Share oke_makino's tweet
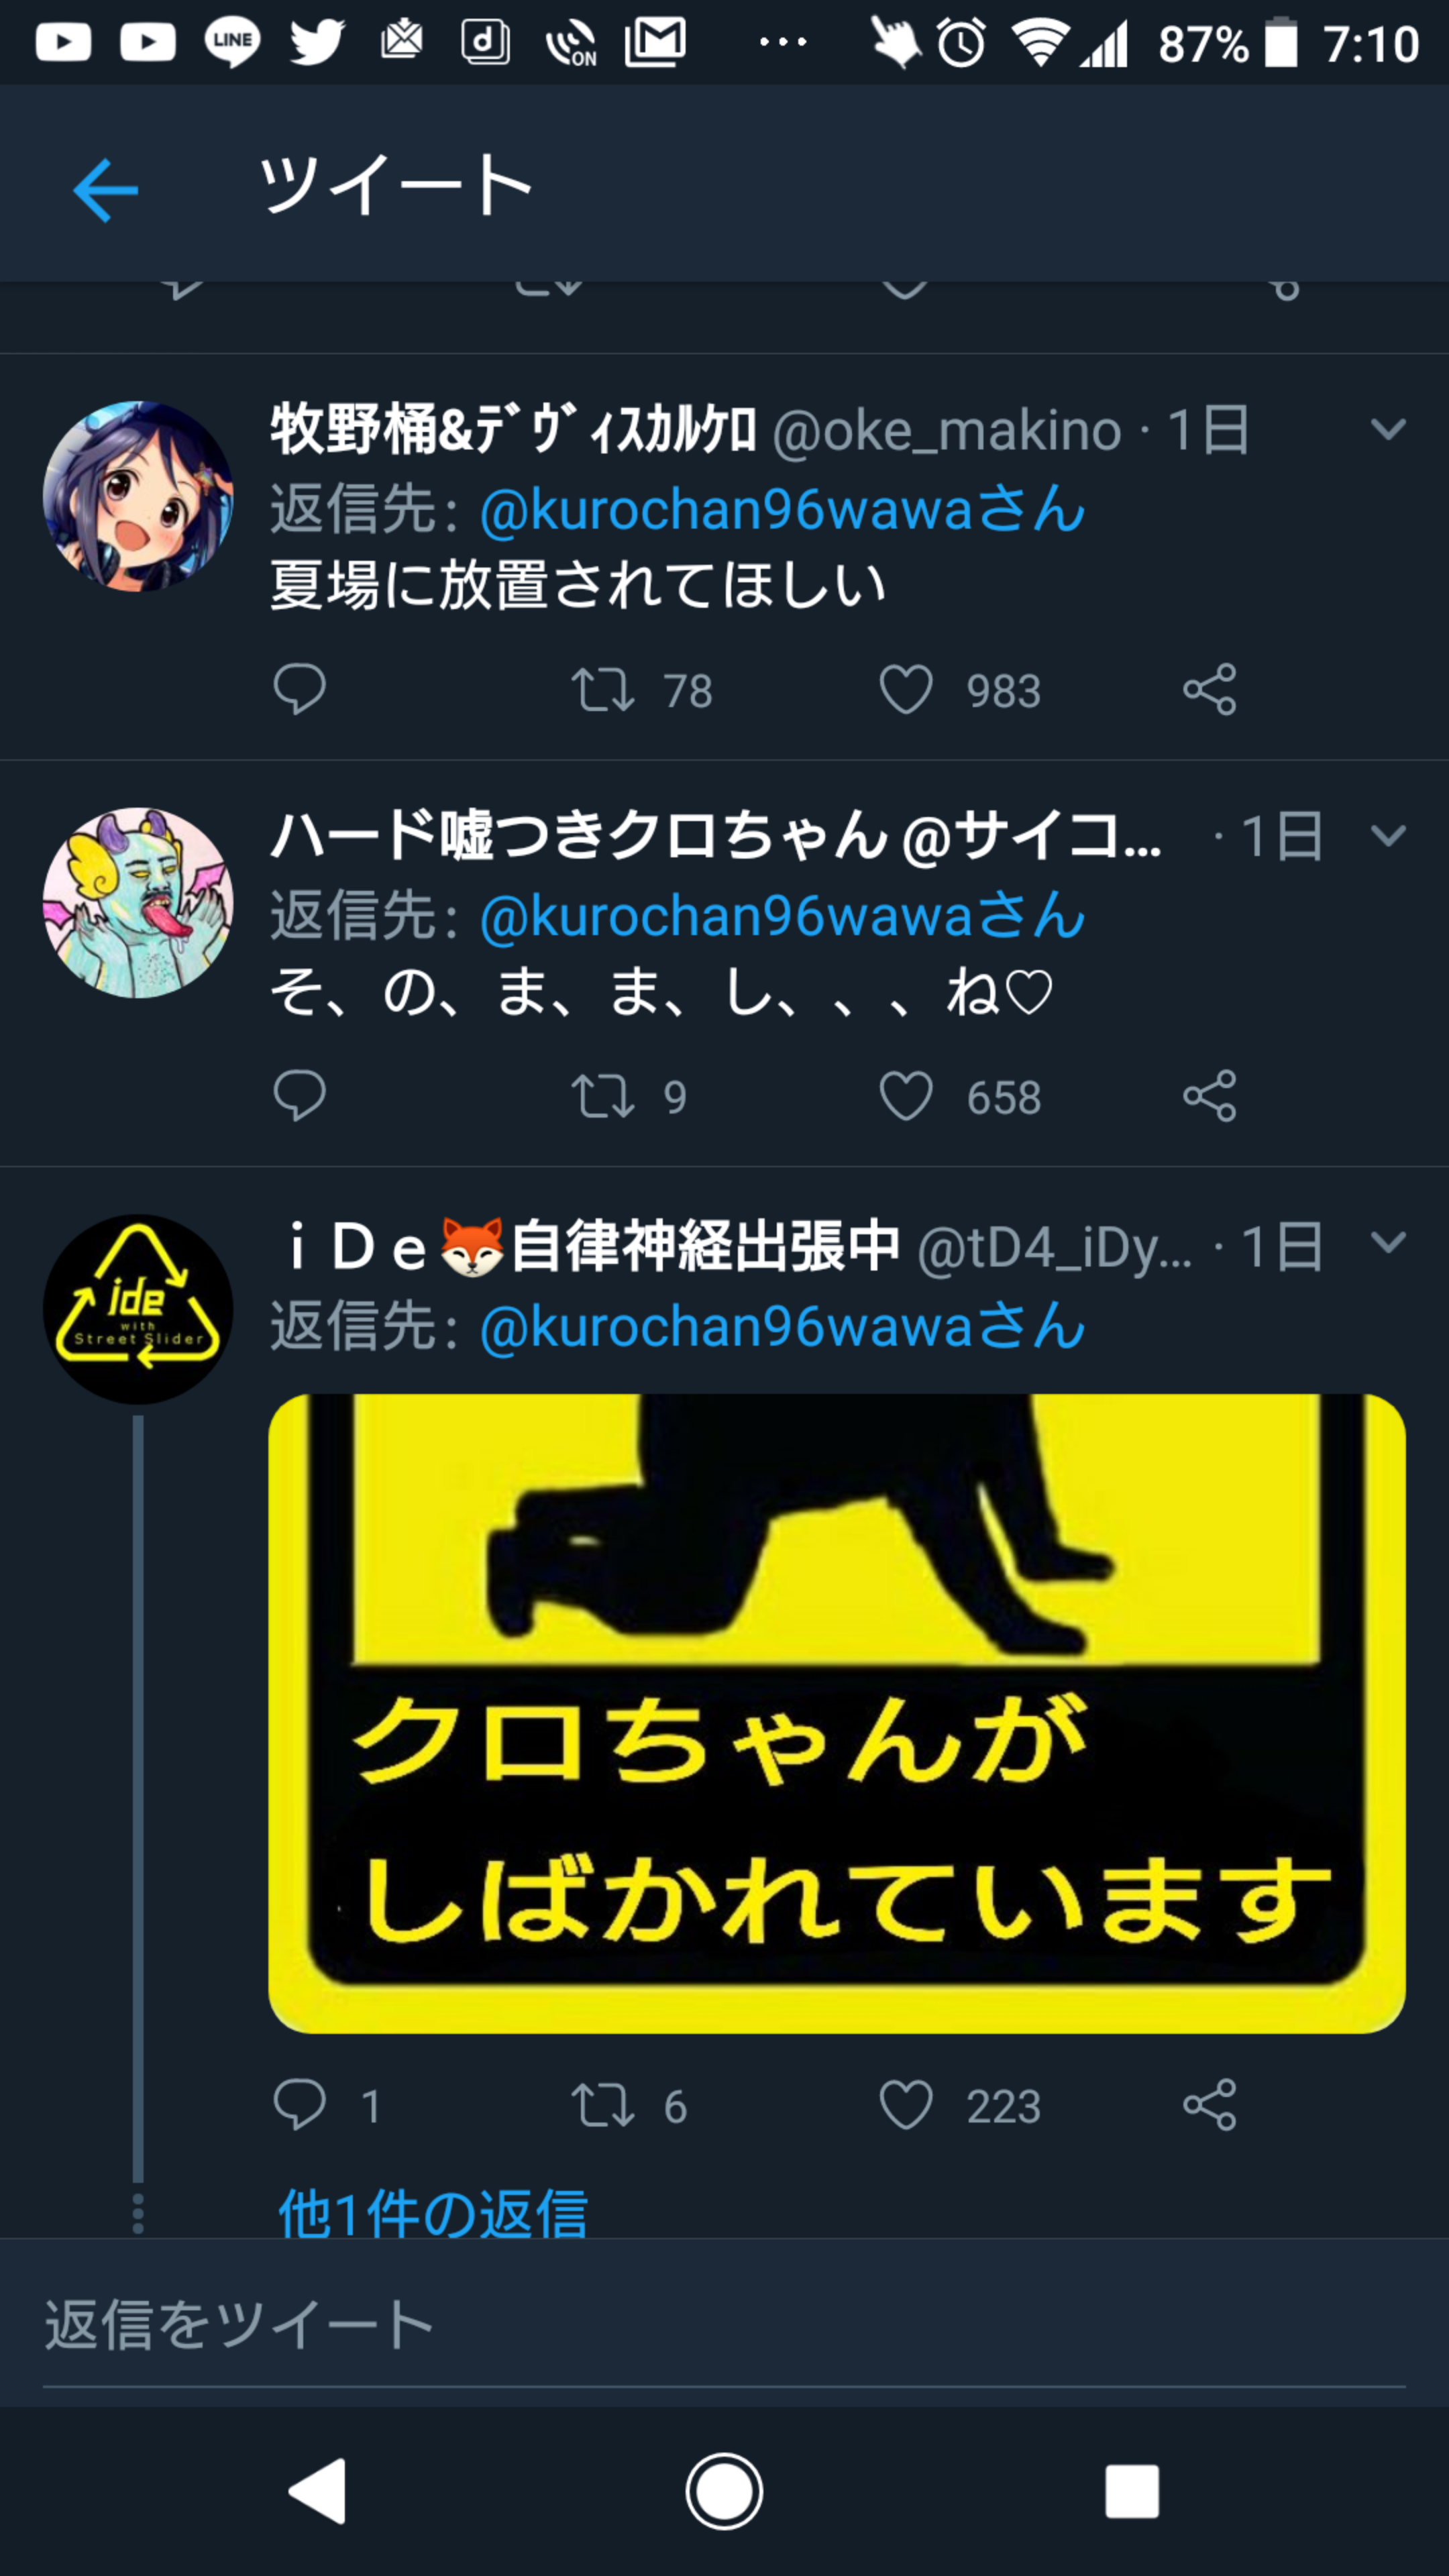The width and height of the screenshot is (1449, 2576). tap(1210, 689)
